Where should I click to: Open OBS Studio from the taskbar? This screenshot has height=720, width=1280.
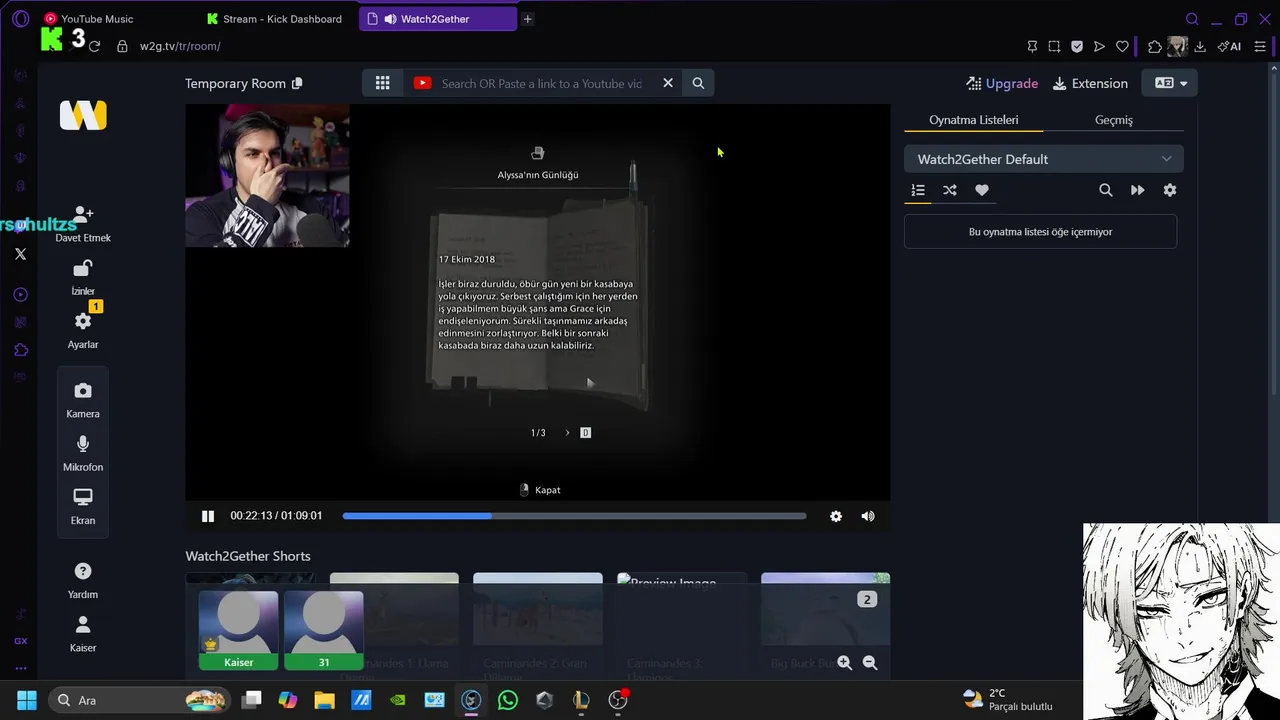618,700
